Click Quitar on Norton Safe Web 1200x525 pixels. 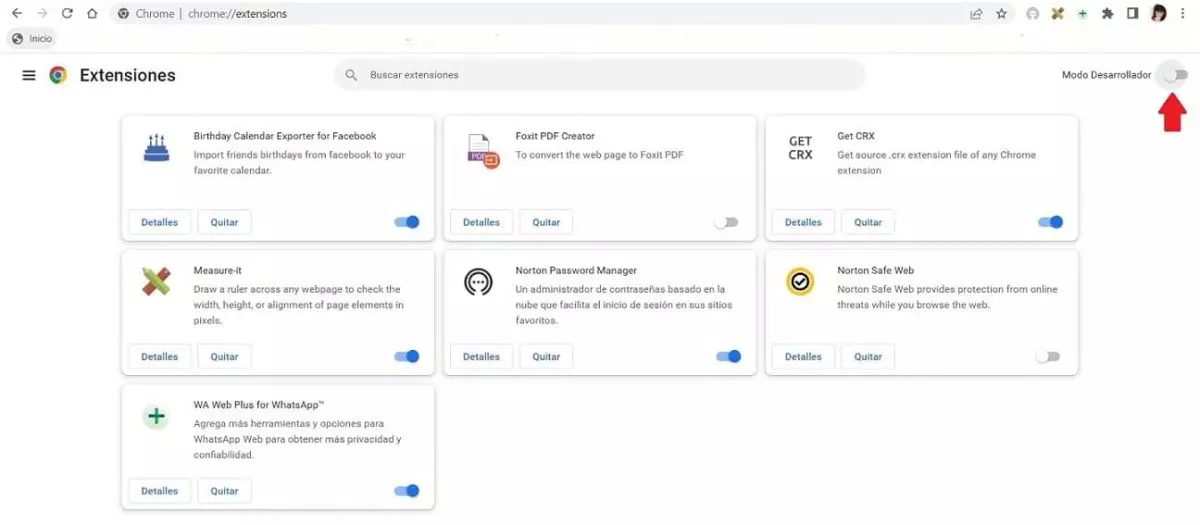point(868,356)
